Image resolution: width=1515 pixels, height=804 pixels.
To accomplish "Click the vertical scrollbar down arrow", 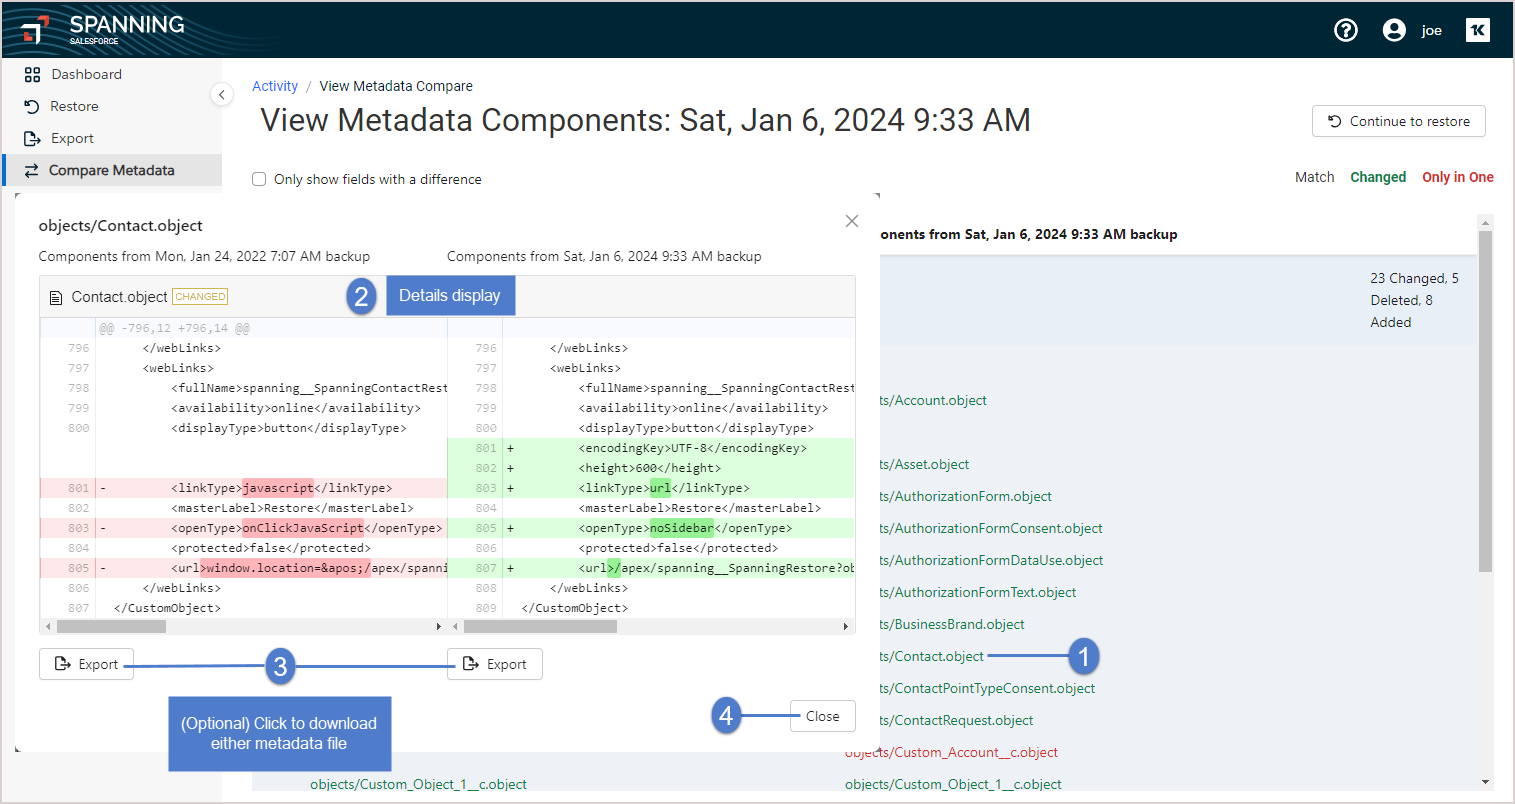I will point(1485,782).
